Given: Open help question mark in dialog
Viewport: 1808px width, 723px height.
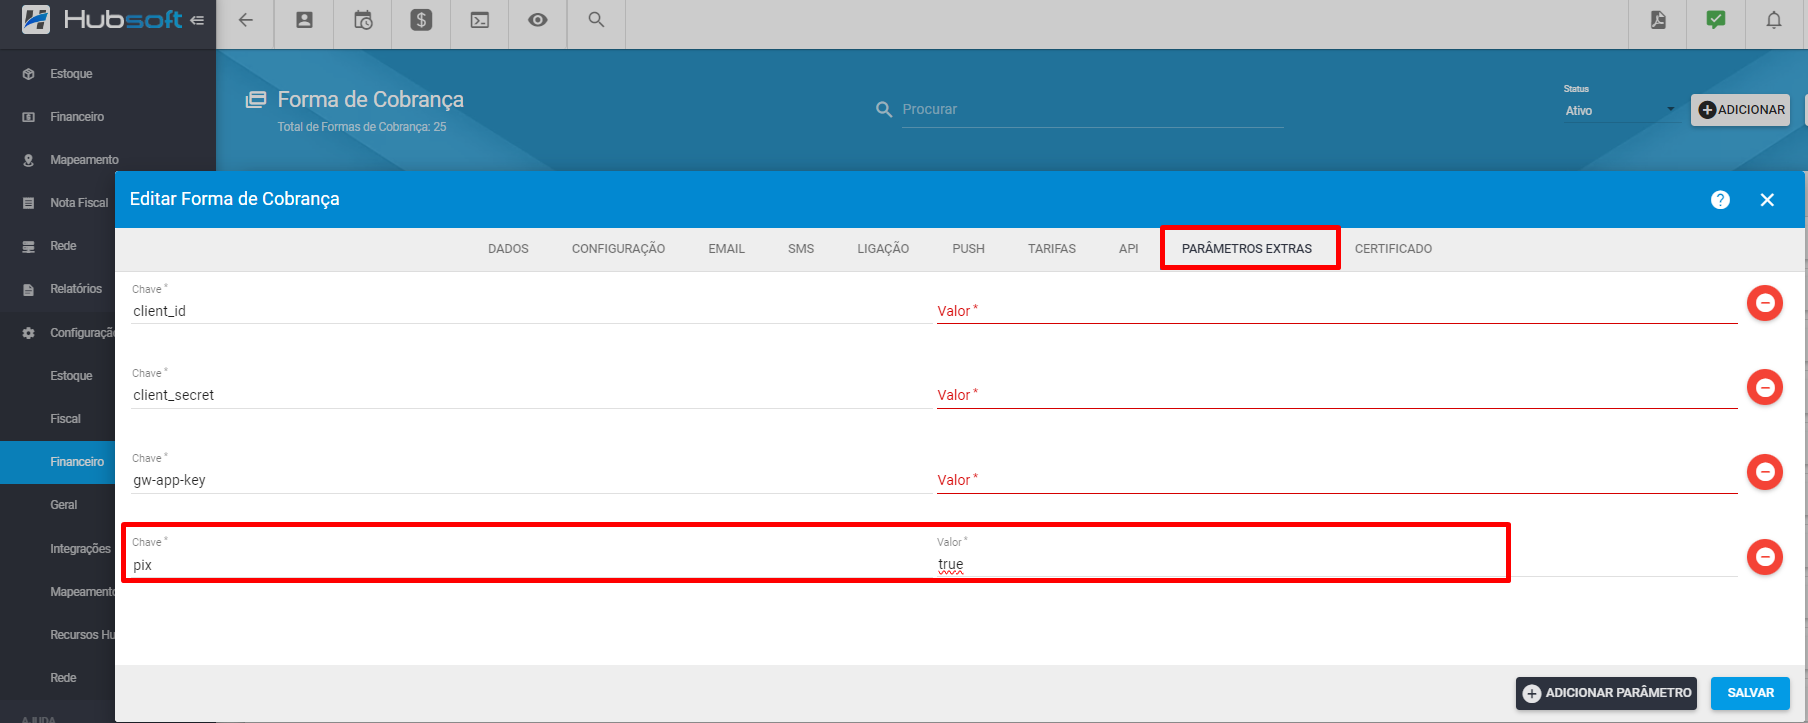Looking at the screenshot, I should 1720,200.
